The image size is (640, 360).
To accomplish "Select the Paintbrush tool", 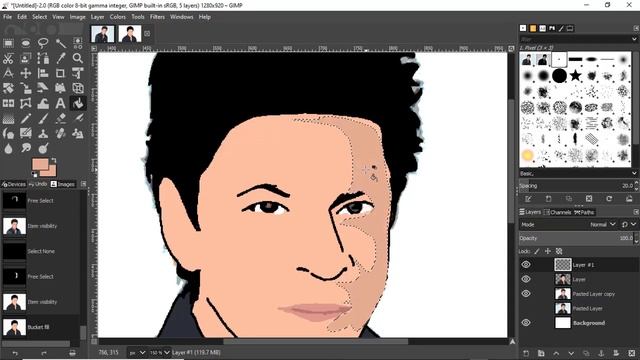I will [x=43, y=118].
